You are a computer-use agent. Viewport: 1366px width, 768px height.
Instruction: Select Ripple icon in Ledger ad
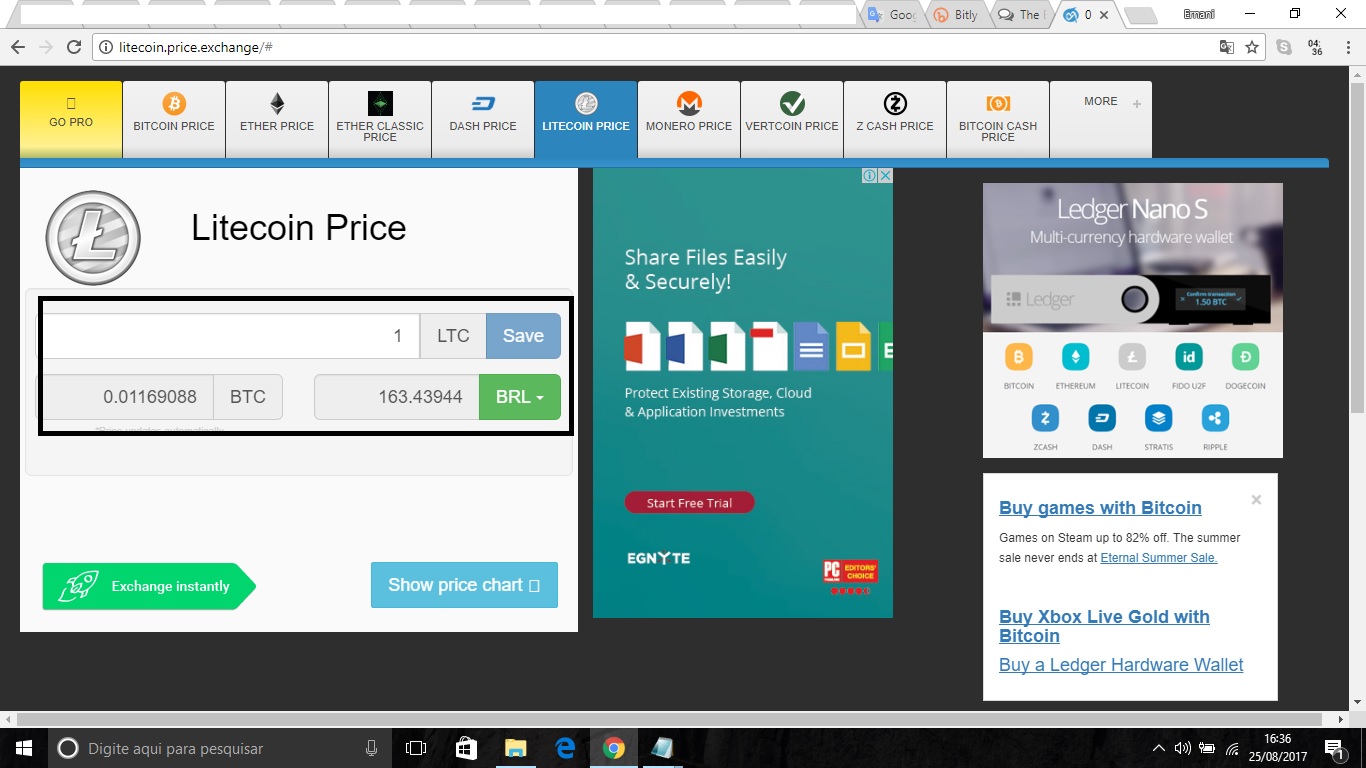tap(1216, 418)
